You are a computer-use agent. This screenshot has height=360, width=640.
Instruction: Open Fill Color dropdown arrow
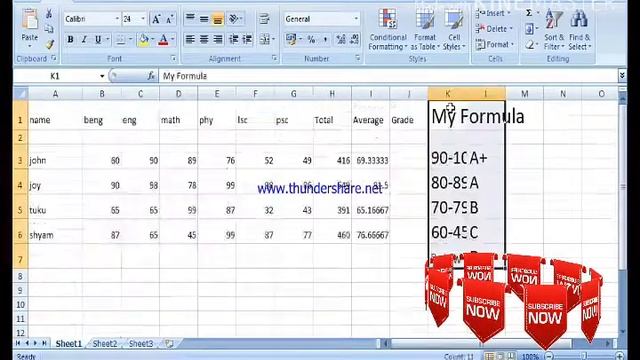pos(153,40)
